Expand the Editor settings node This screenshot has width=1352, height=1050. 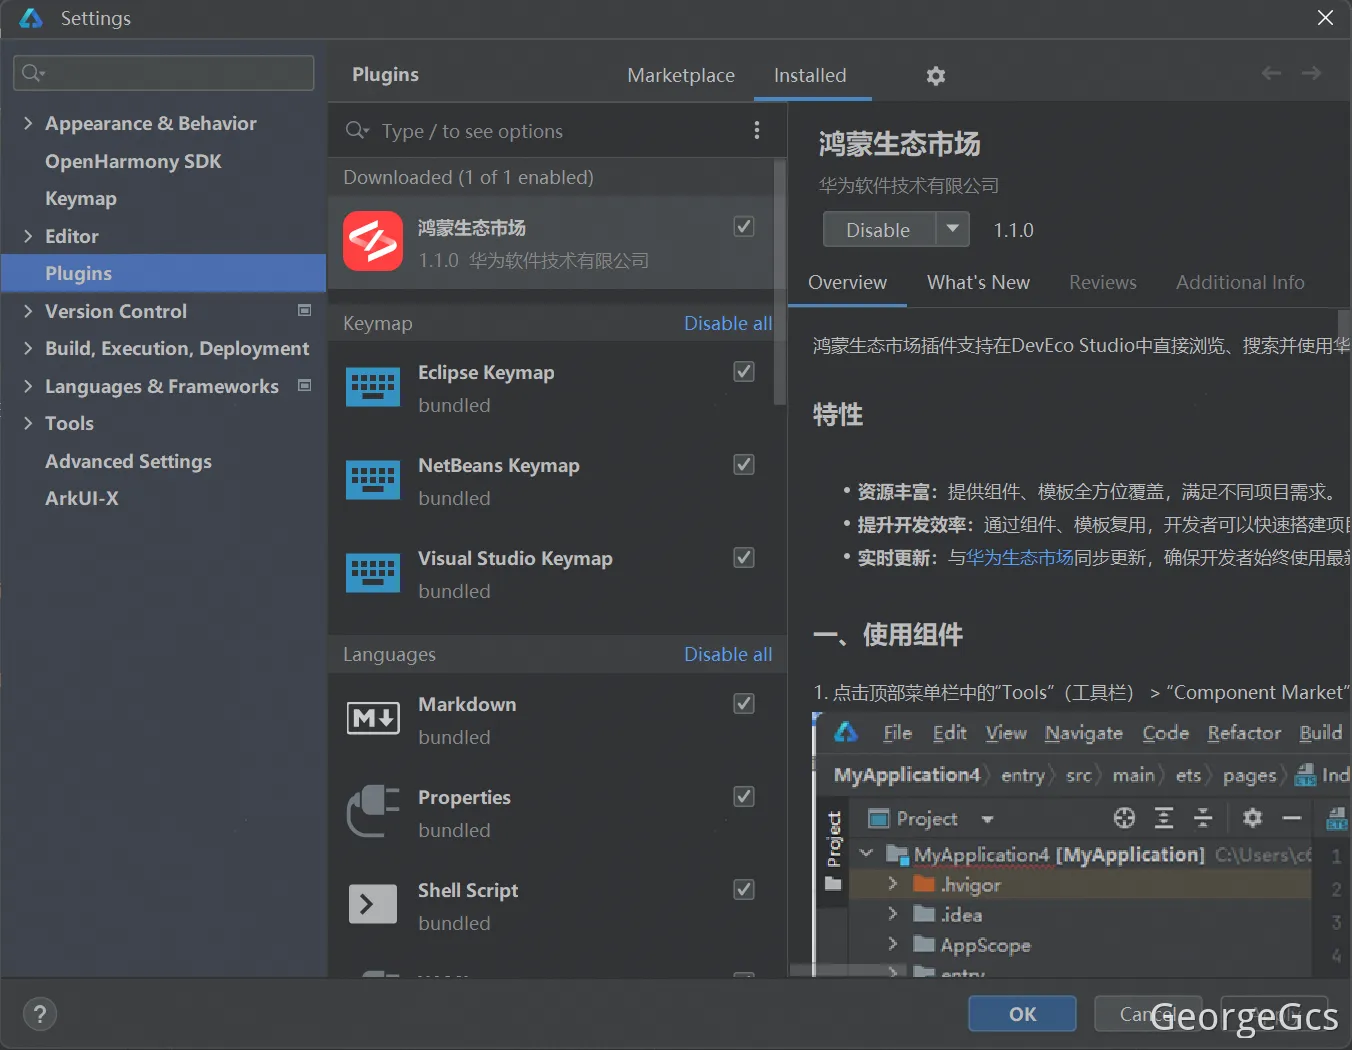tap(28, 236)
